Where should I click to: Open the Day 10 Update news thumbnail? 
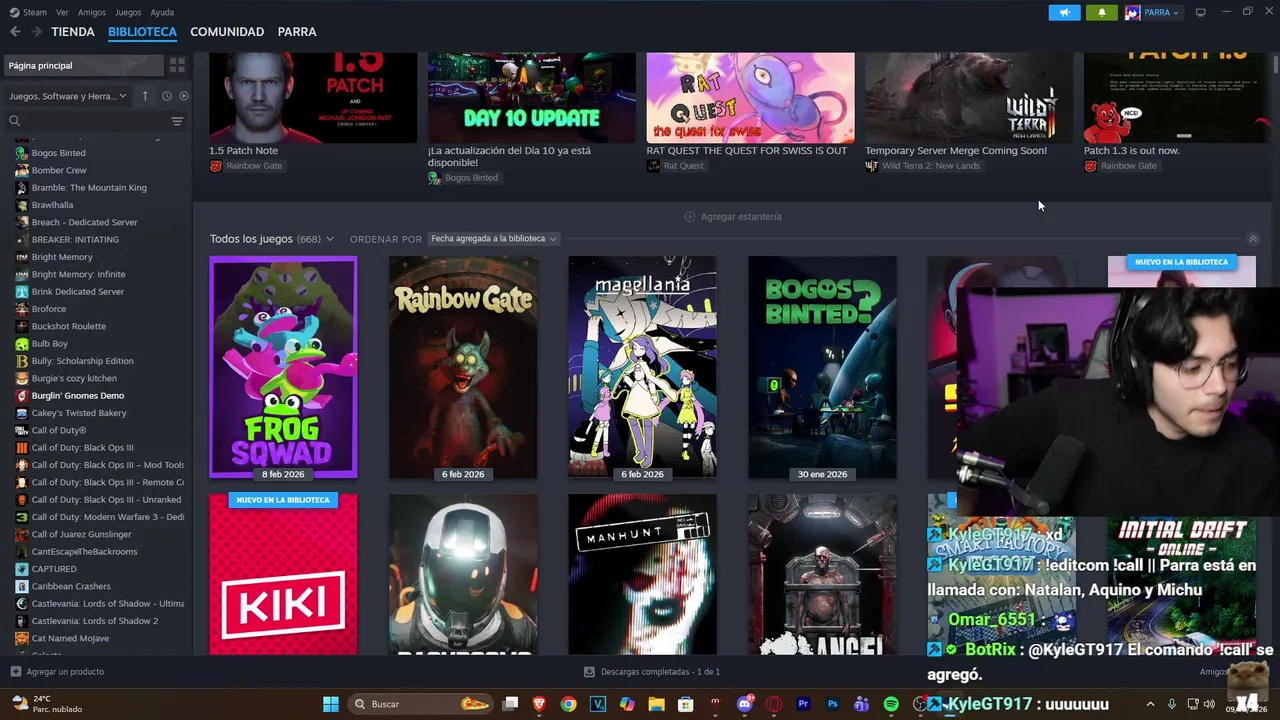(x=531, y=98)
